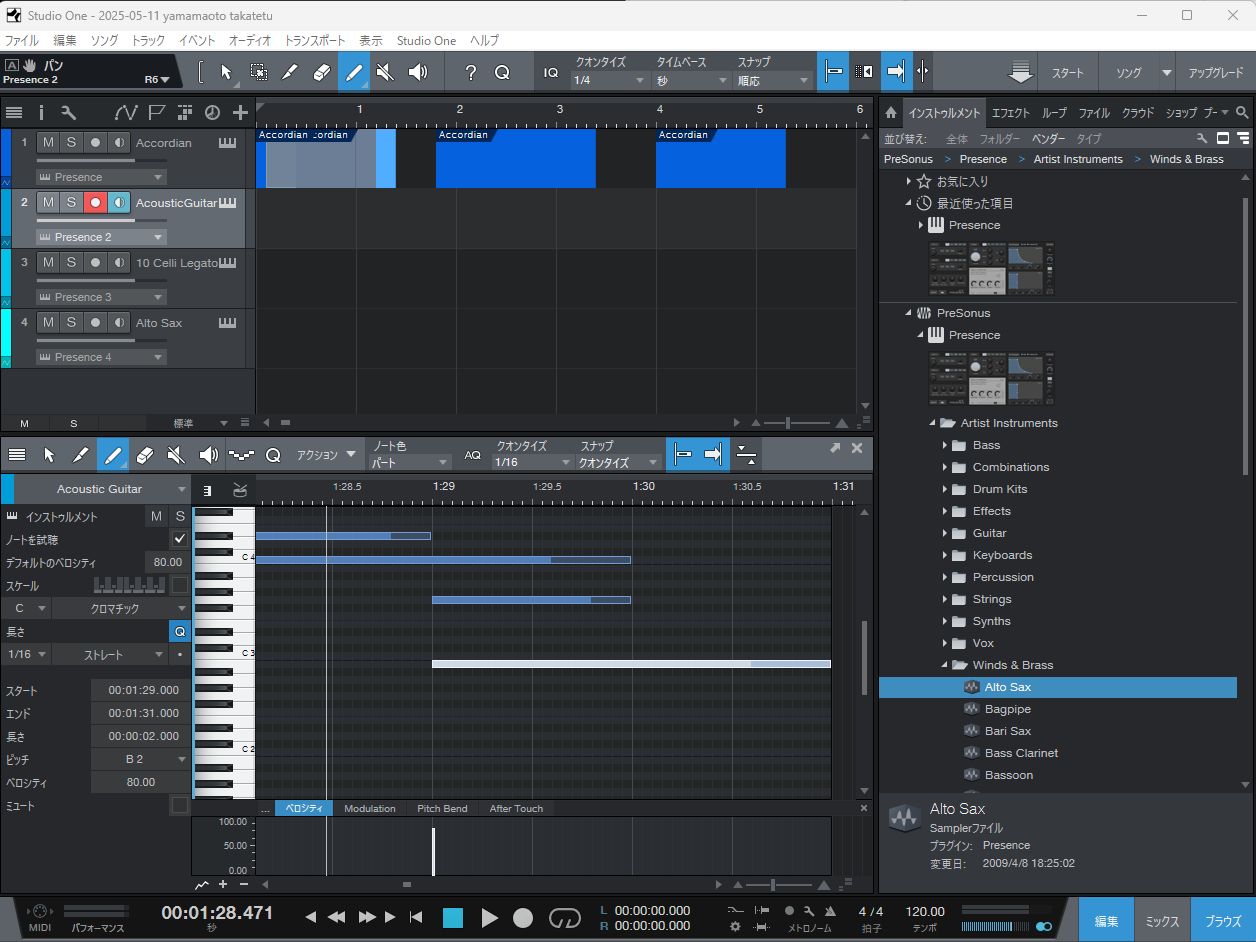Go to browser home icon
Viewport: 1256px width, 942px height.
891,113
